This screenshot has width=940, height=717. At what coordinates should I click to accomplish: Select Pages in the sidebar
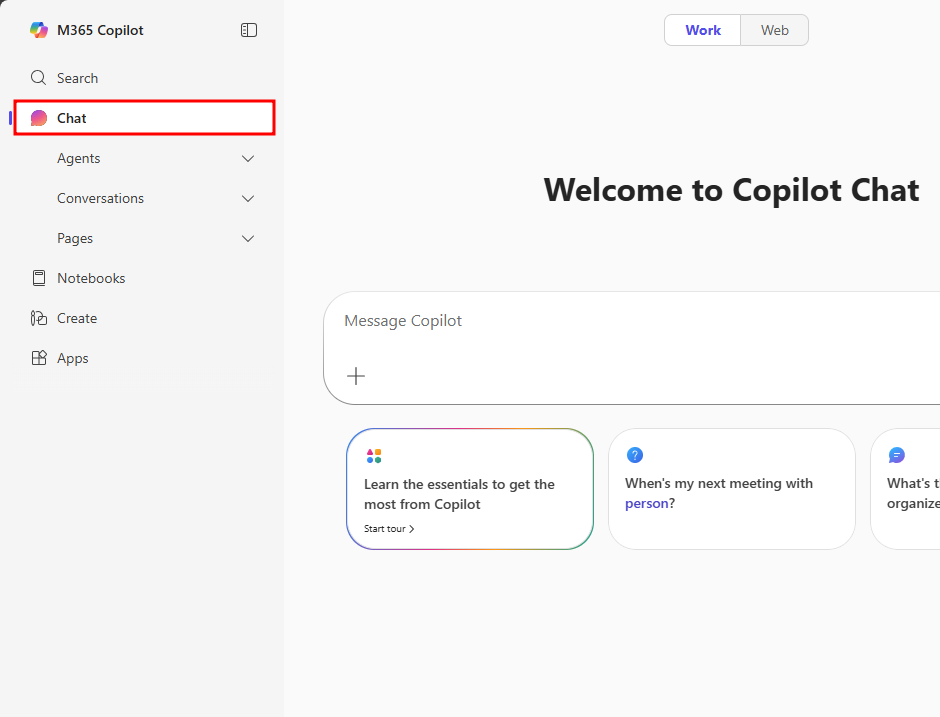(75, 238)
